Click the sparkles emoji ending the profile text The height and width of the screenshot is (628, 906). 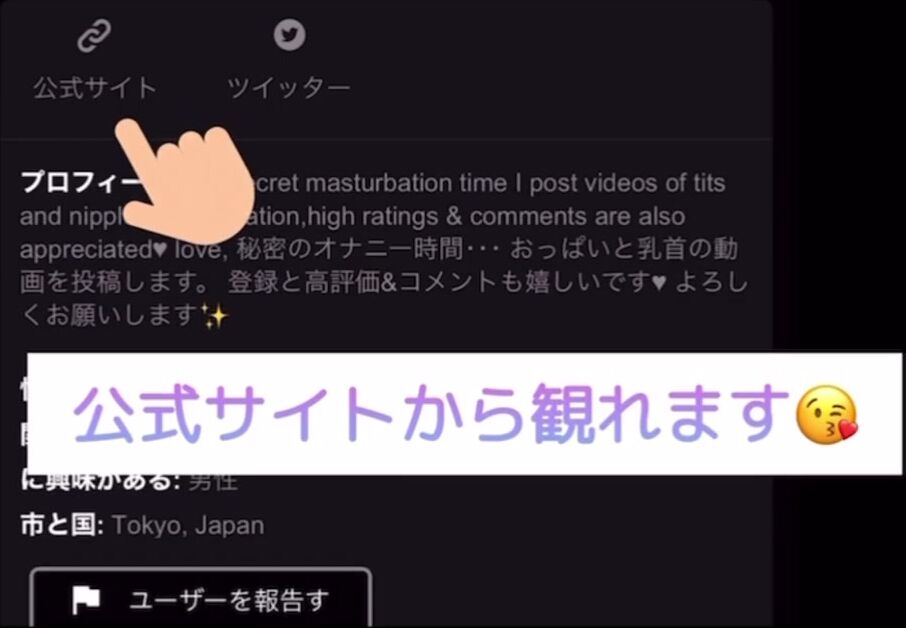[x=215, y=316]
